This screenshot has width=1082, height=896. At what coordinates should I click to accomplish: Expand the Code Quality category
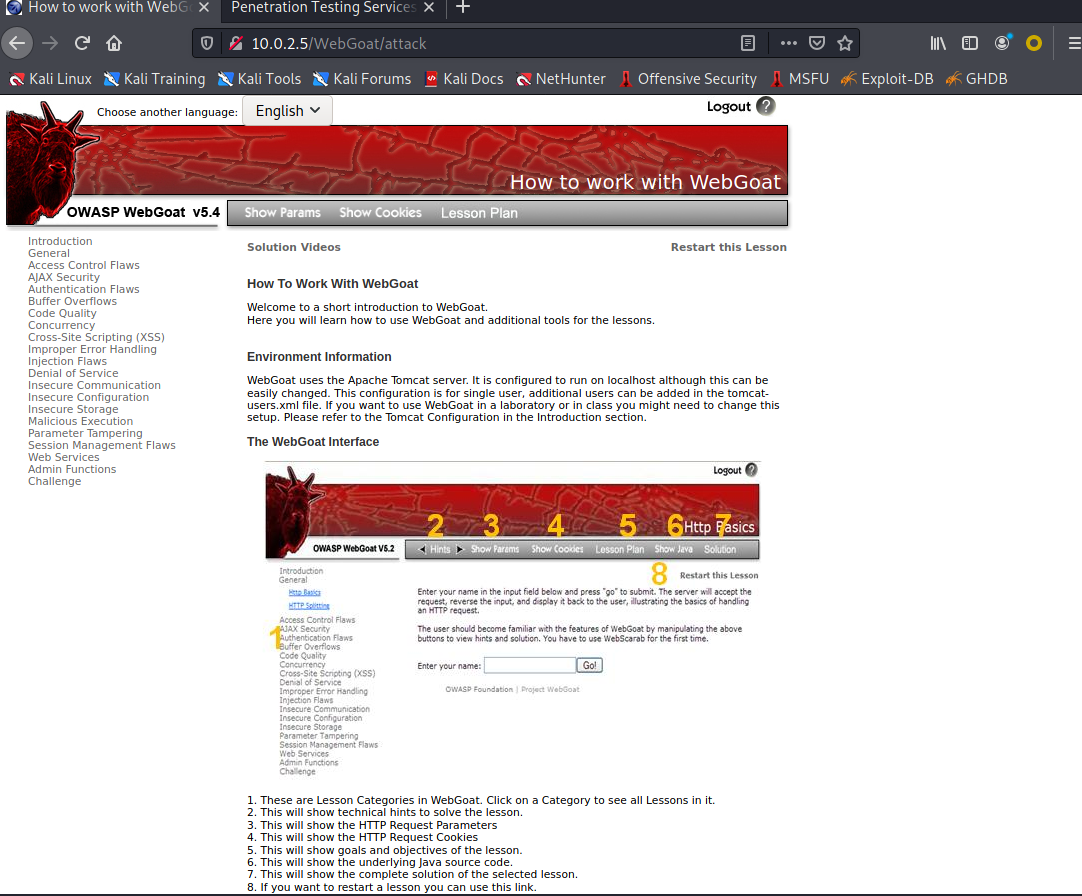62,313
